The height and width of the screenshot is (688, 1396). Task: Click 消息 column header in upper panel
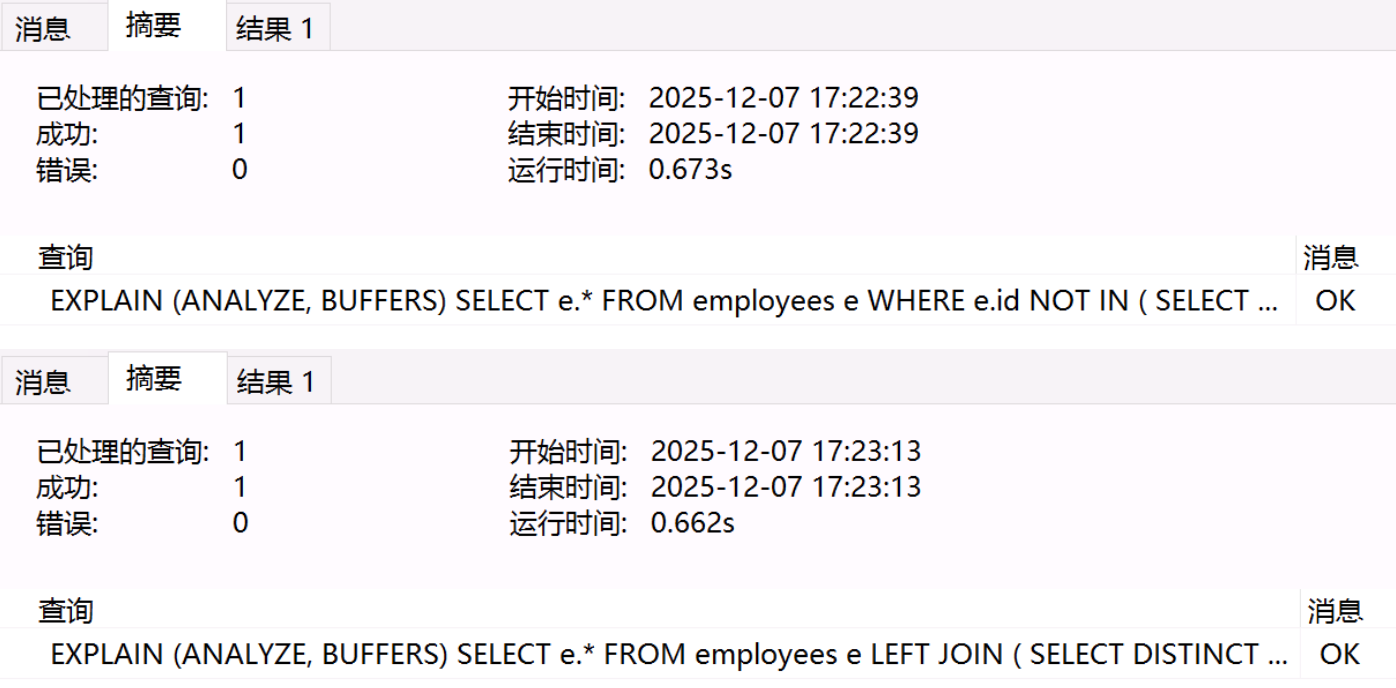point(1331,258)
